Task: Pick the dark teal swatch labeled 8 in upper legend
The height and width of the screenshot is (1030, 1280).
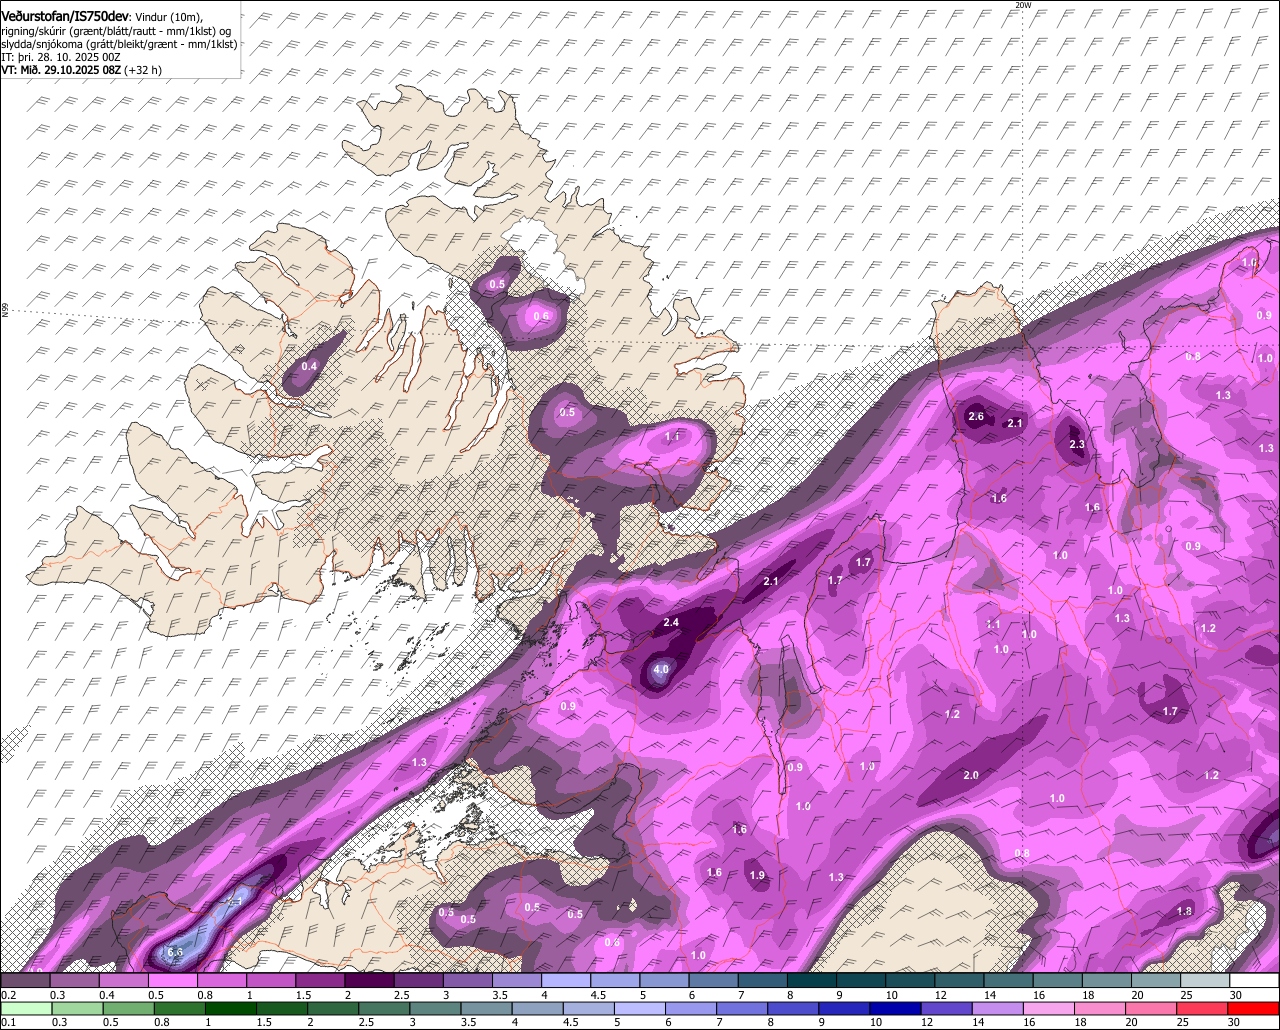Action: (812, 981)
